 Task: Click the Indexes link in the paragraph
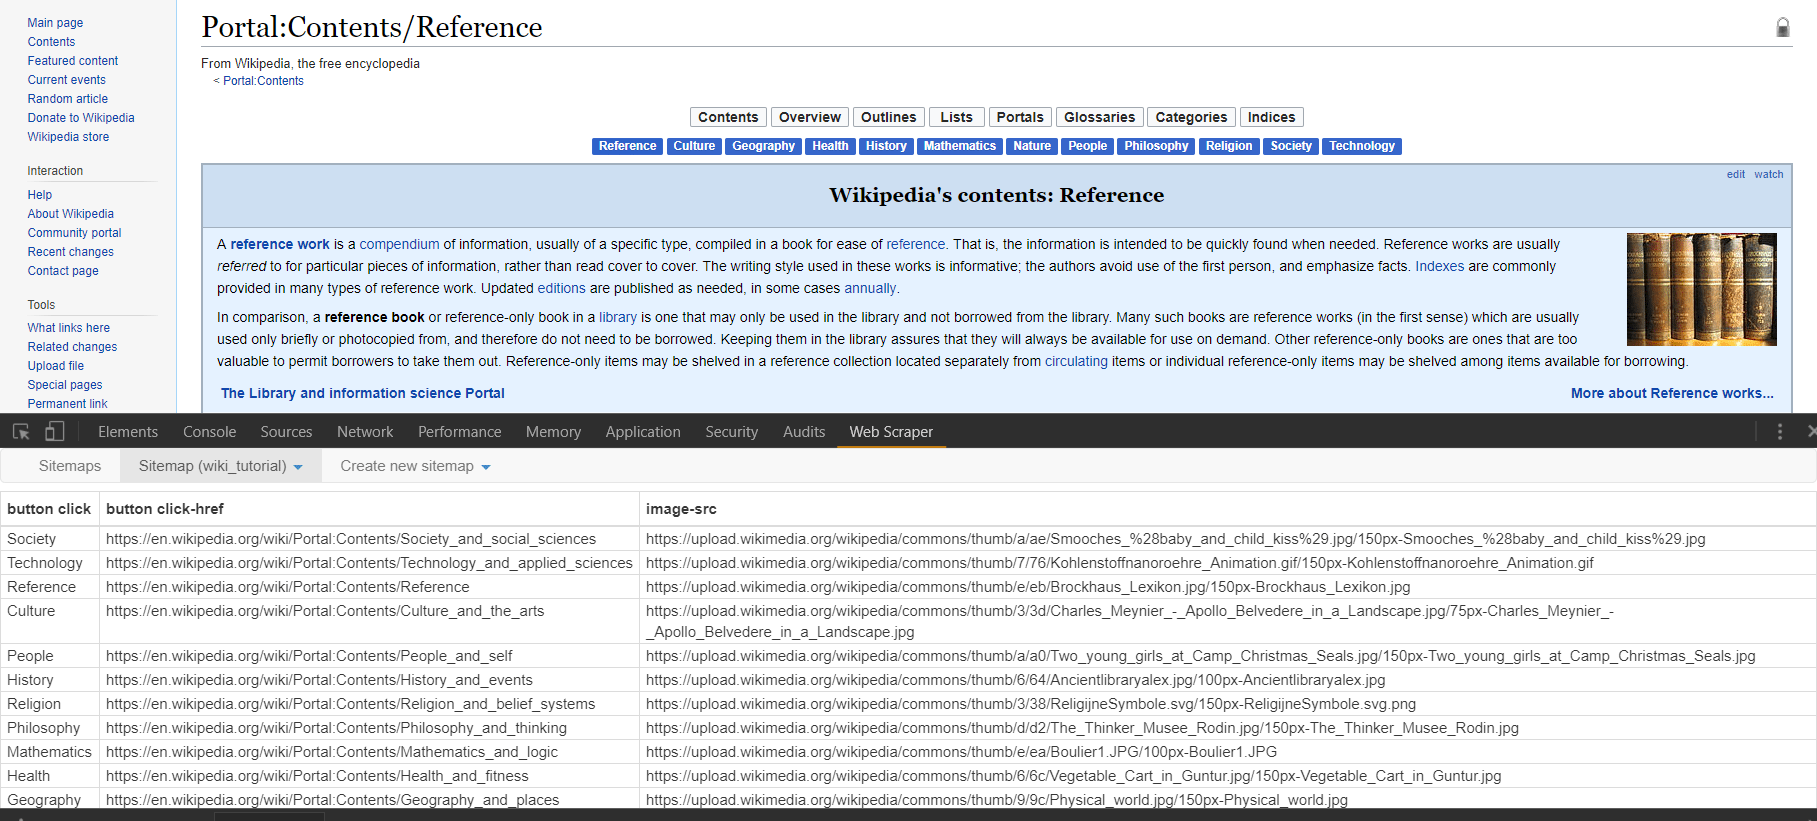click(1439, 266)
